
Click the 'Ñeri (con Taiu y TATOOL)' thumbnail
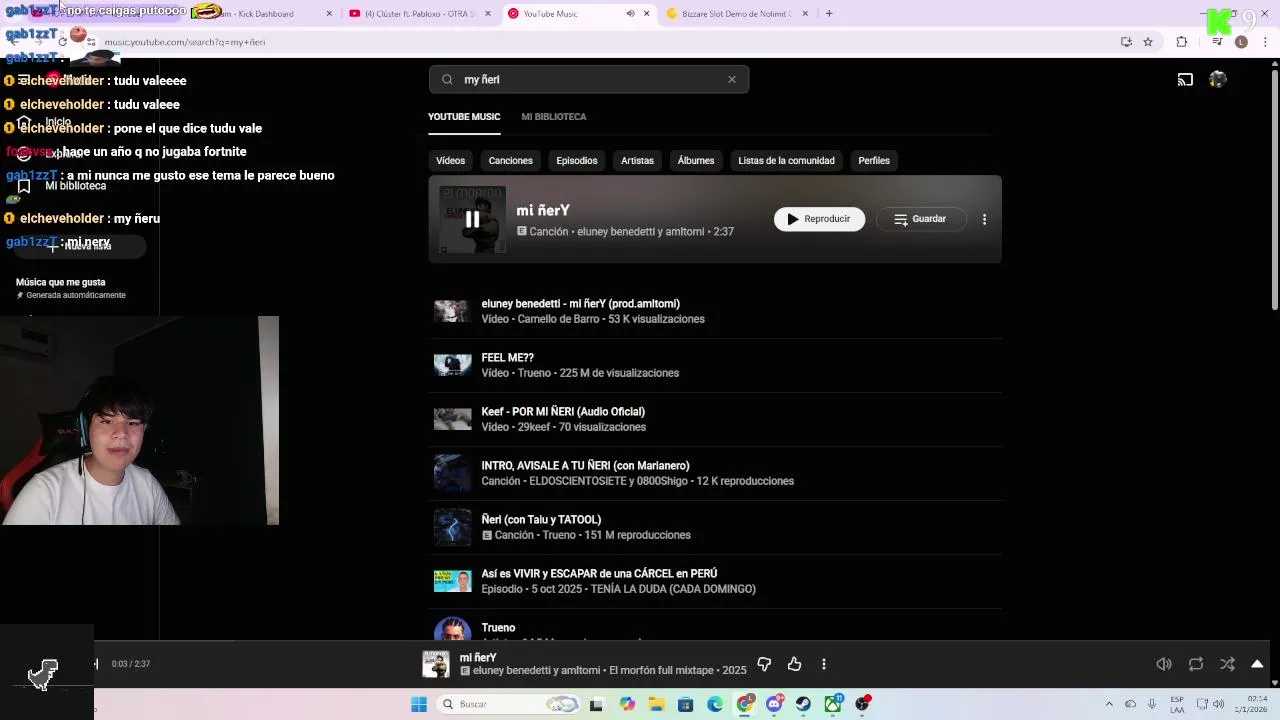click(x=452, y=527)
